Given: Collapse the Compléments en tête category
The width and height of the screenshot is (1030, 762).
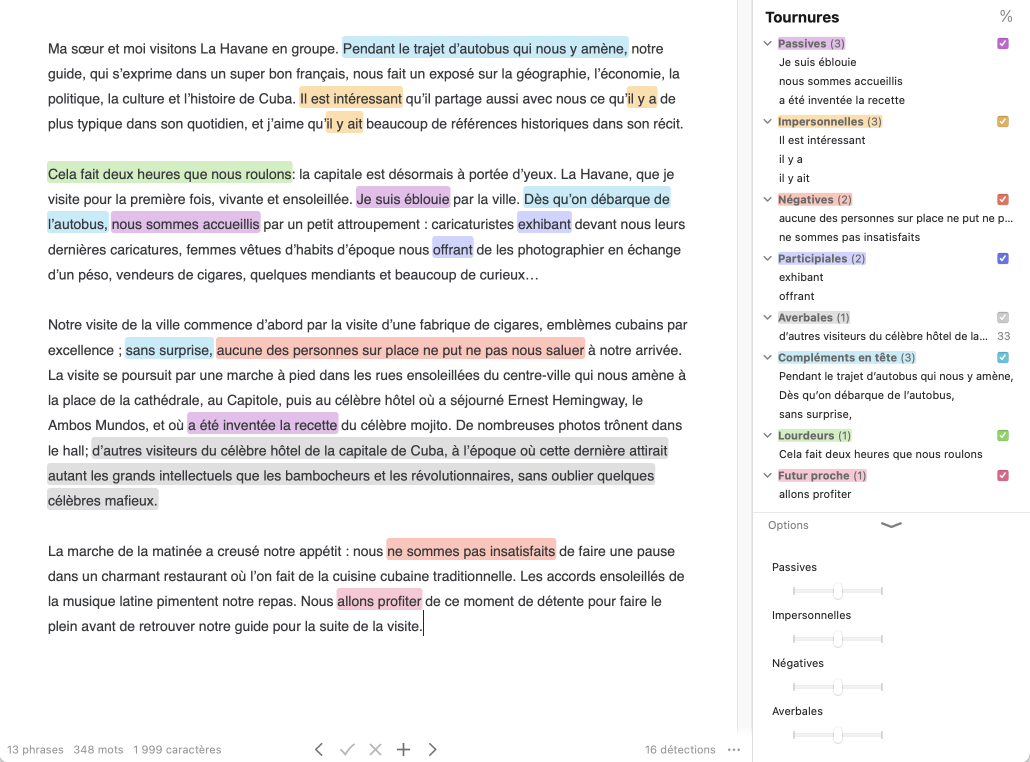Looking at the screenshot, I should click(768, 358).
